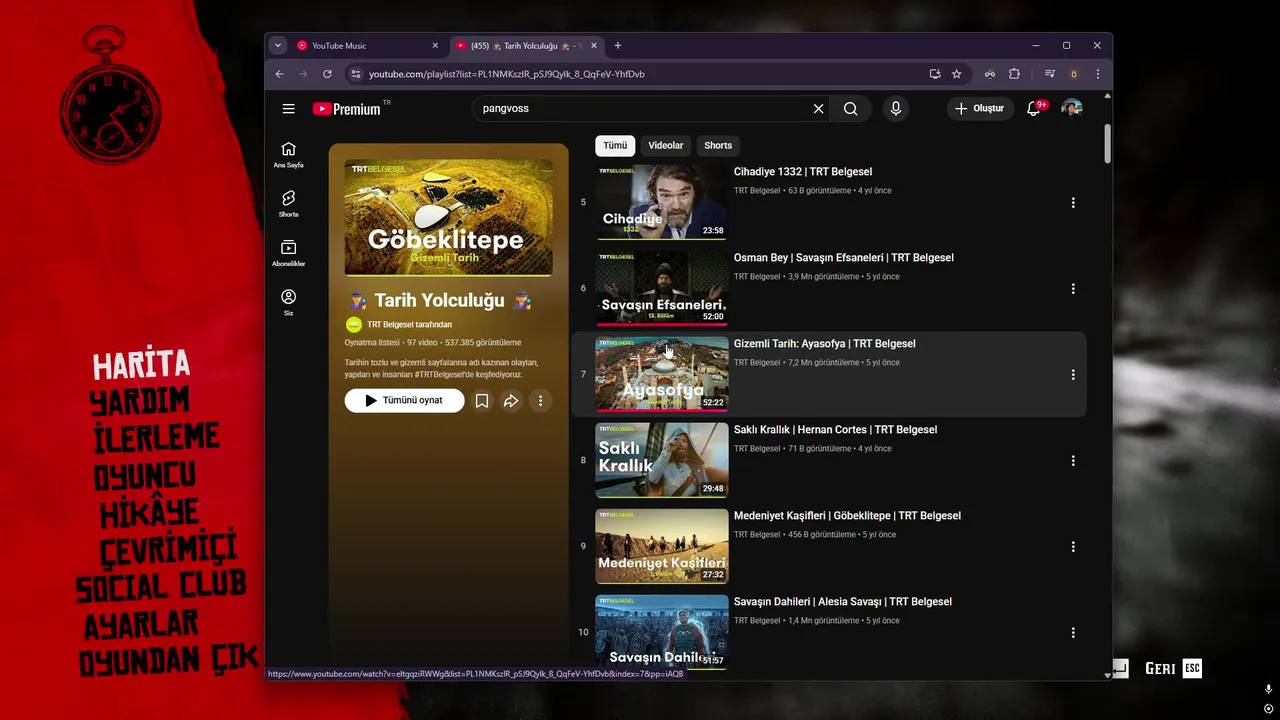Save the playlist with bookmark icon

click(x=482, y=401)
